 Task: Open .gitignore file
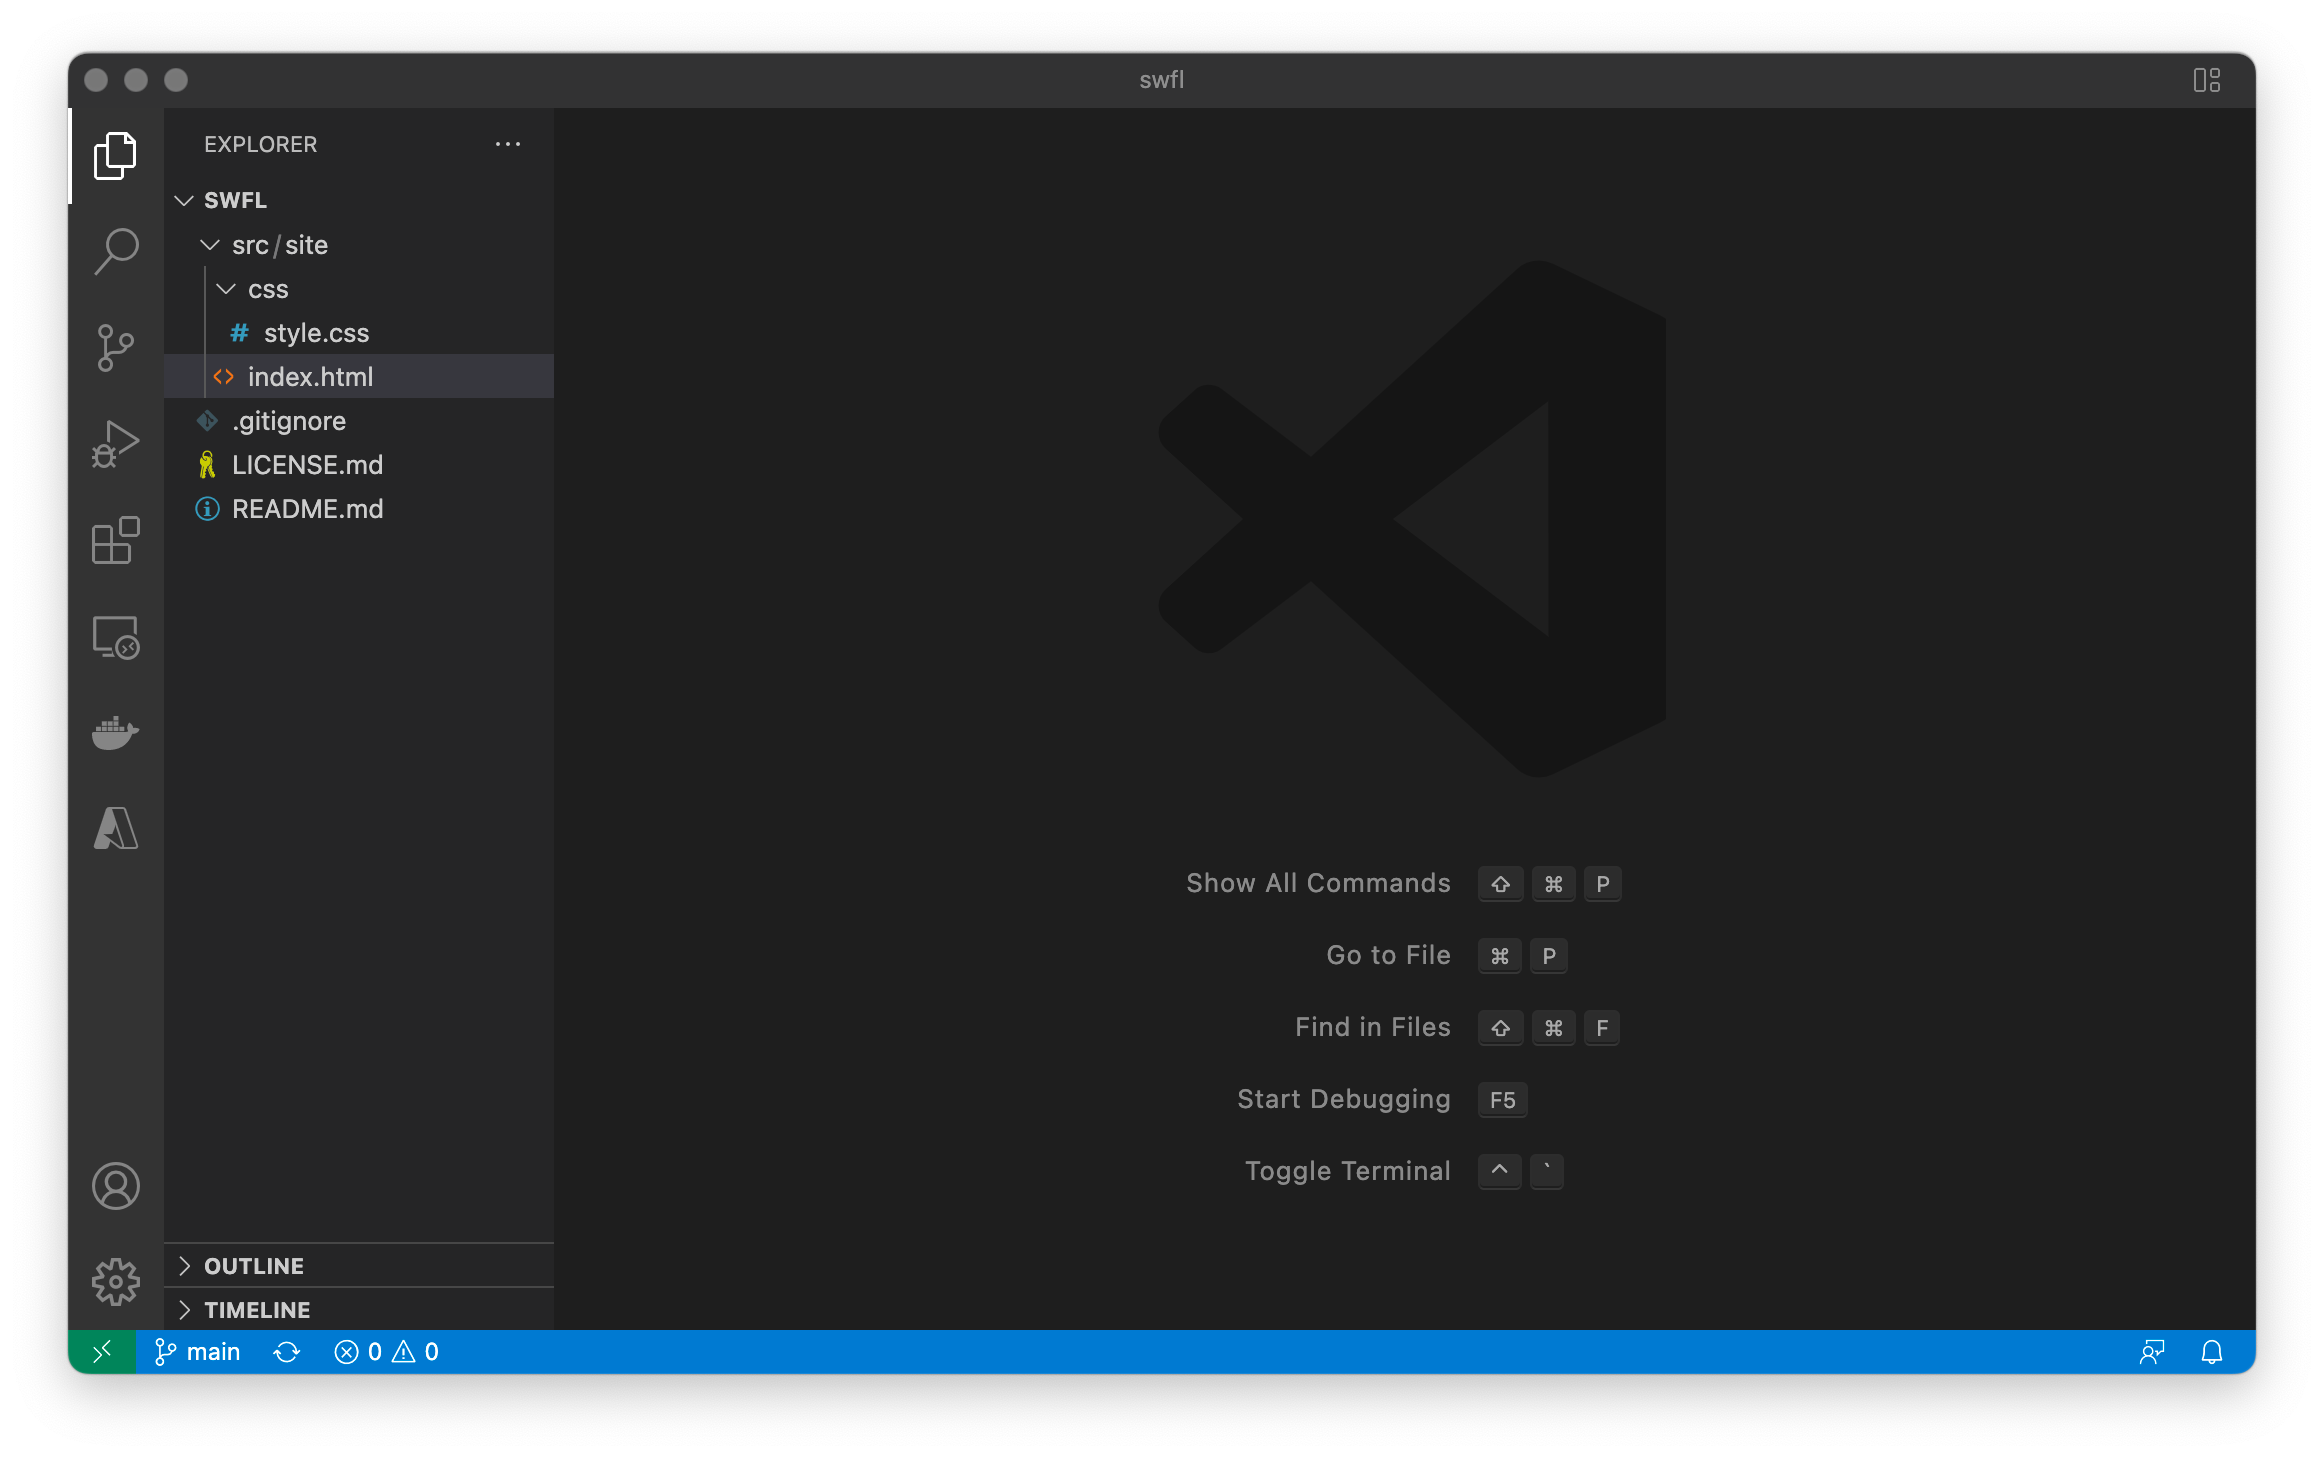pyautogui.click(x=360, y=421)
